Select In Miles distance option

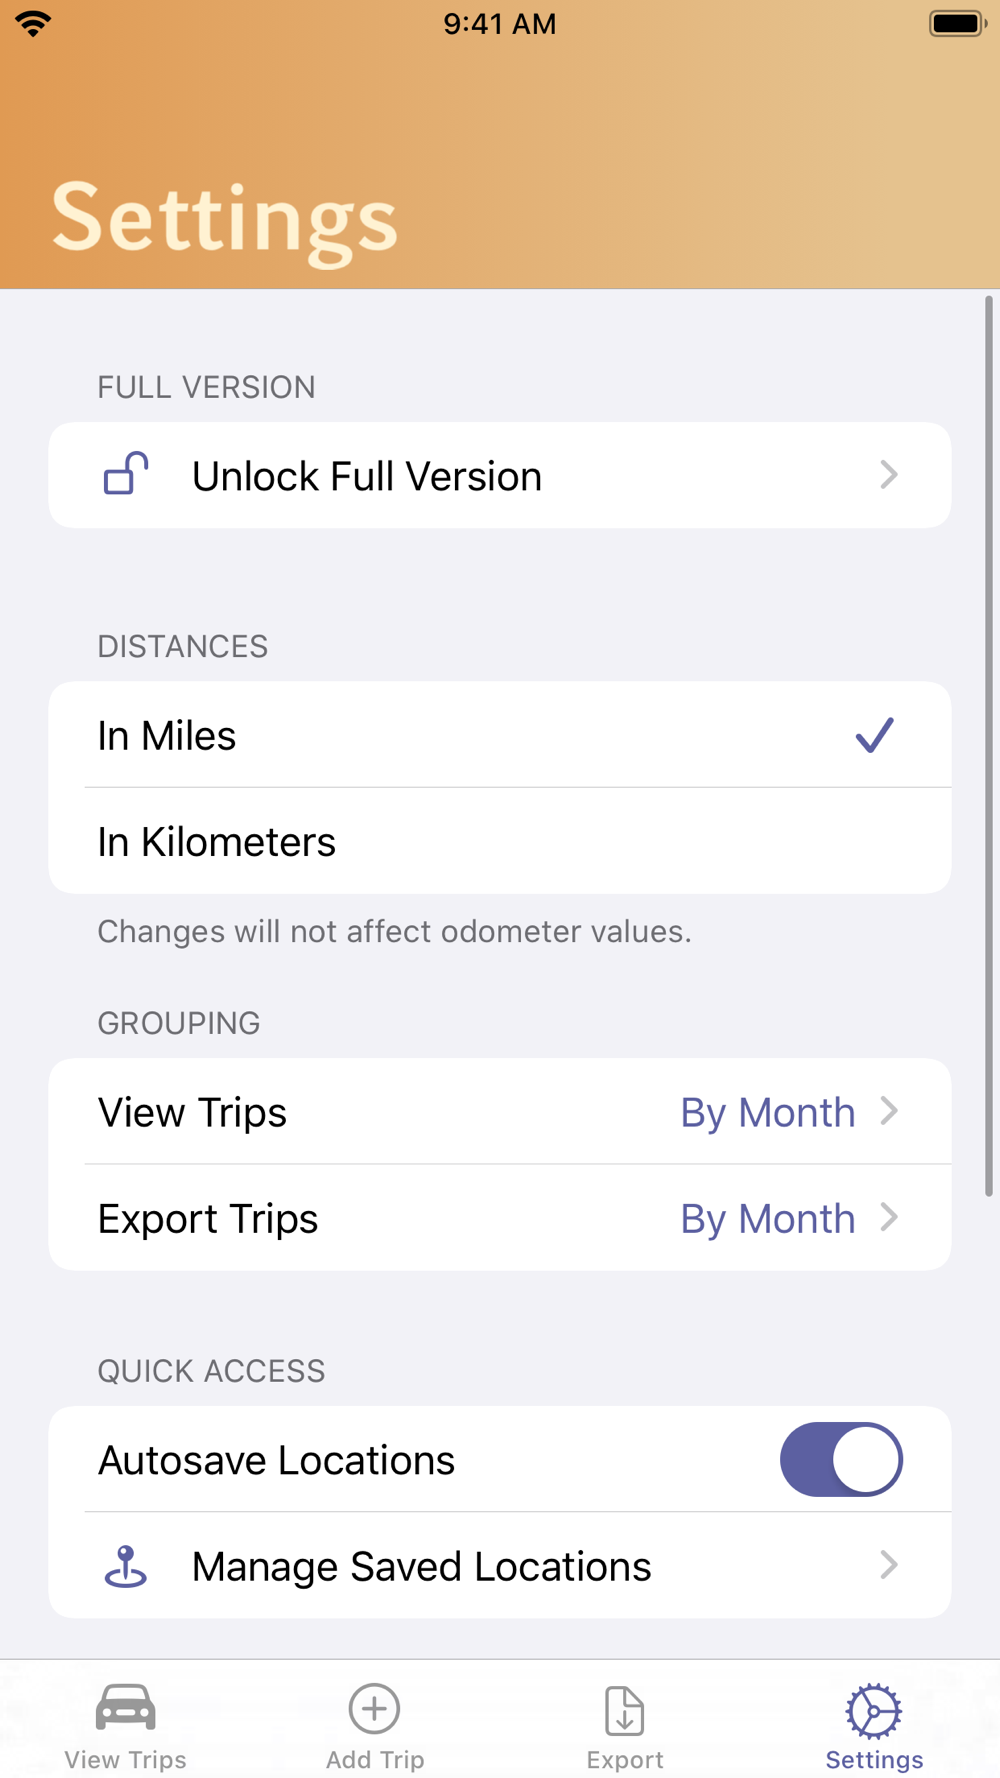(500, 735)
